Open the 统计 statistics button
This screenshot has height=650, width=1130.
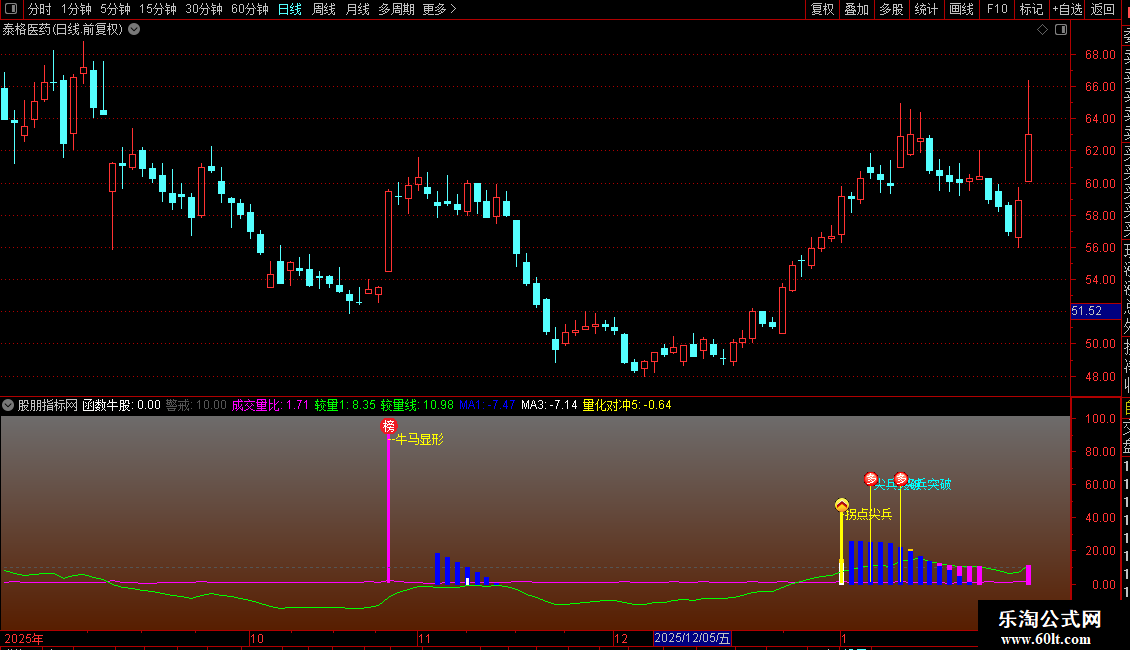coord(926,9)
